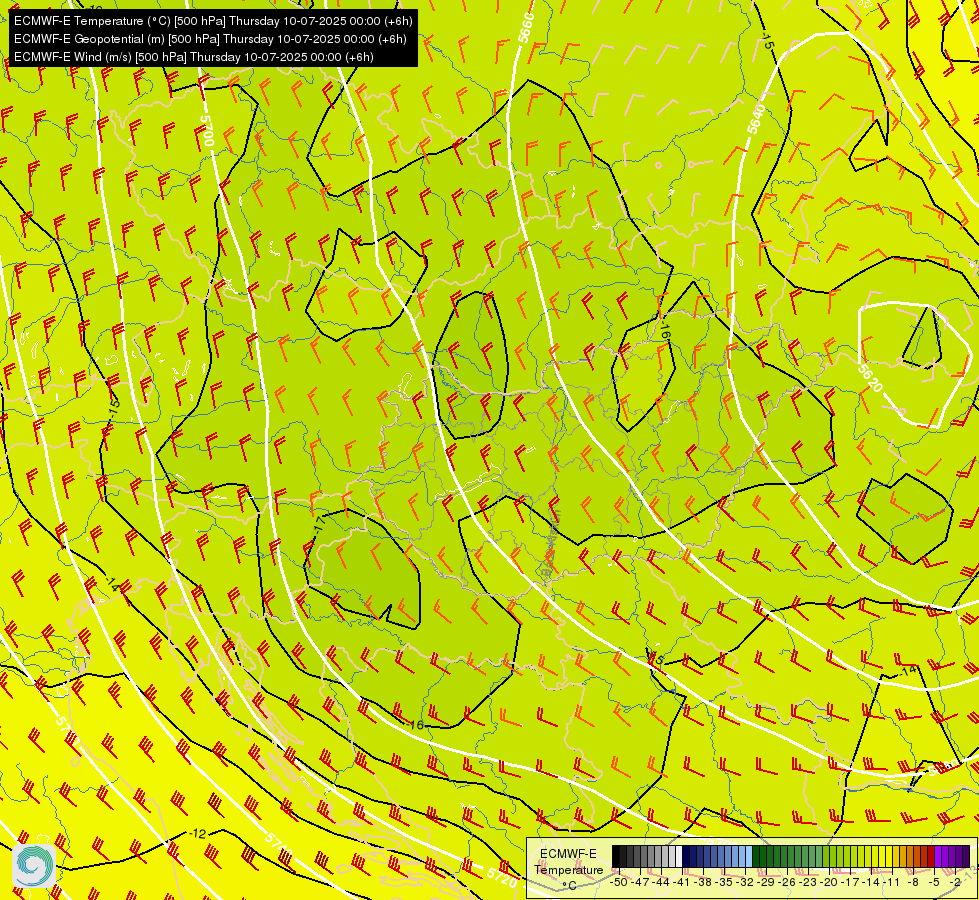
Task: Click the legend title ECMWF-E Temperature °C
Action: (x=569, y=869)
